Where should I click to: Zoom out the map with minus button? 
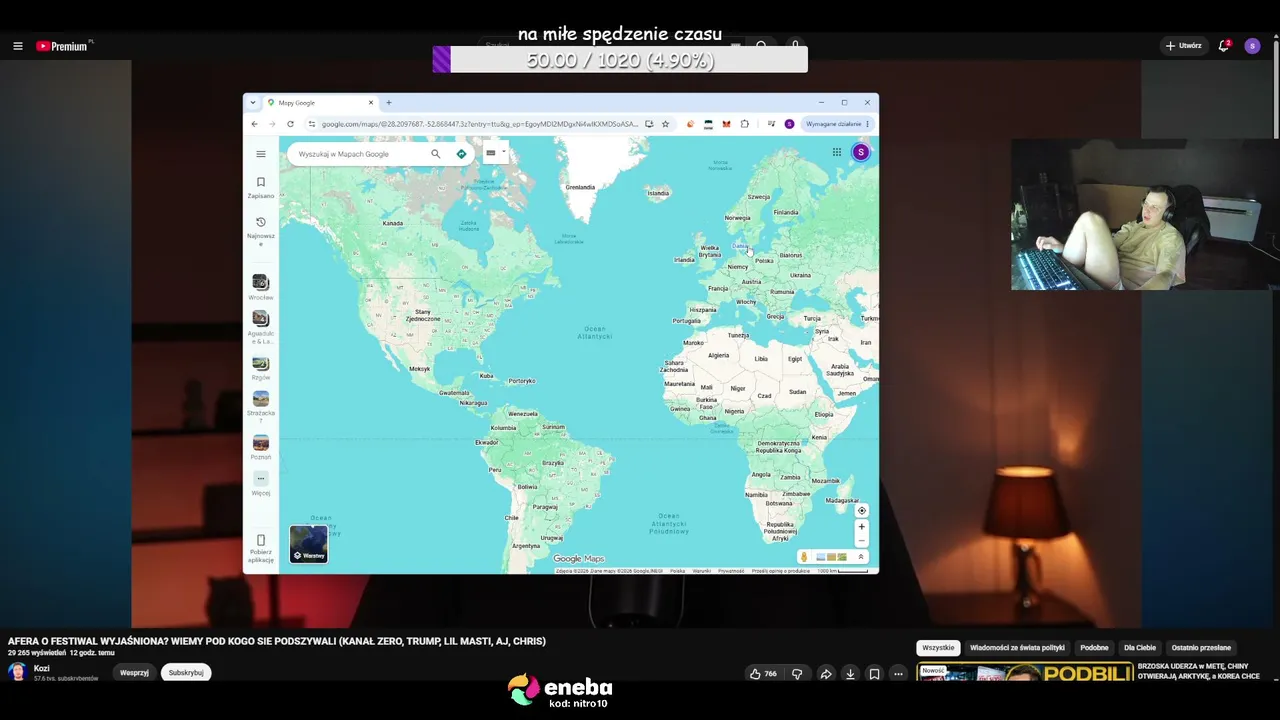(x=861, y=541)
